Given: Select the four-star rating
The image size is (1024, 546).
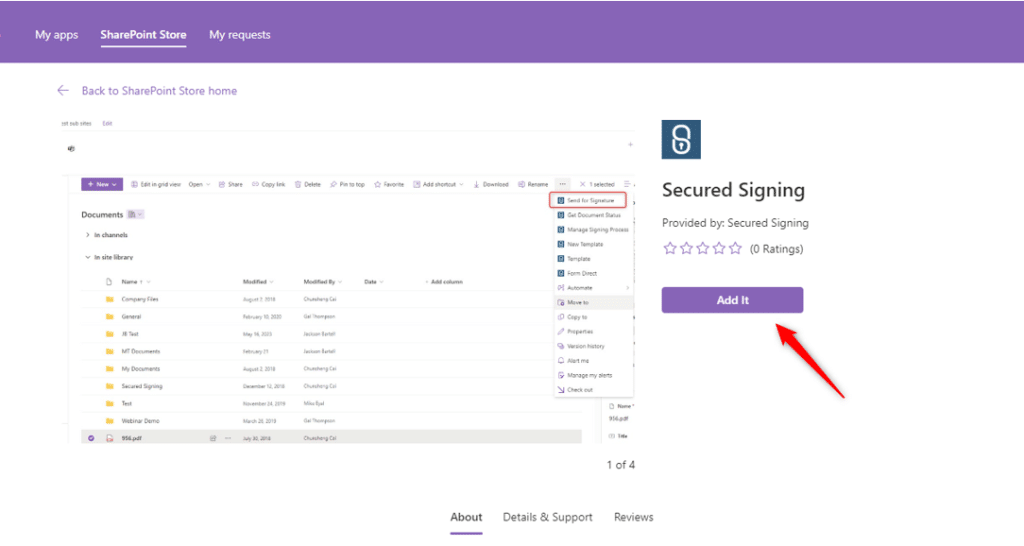Looking at the screenshot, I should point(719,248).
